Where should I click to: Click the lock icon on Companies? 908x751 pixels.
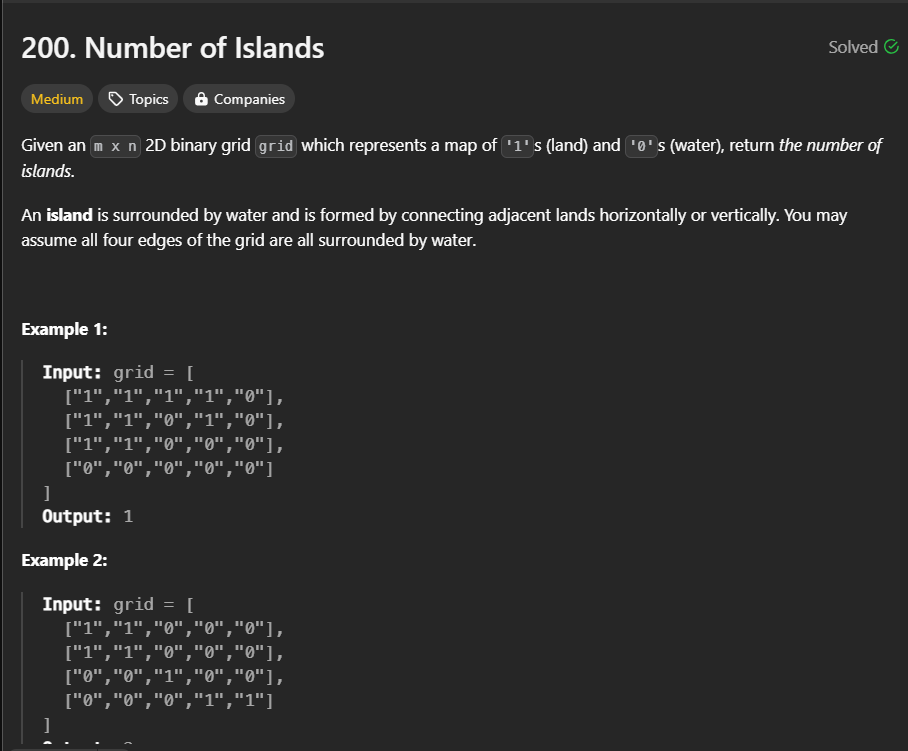pos(202,98)
